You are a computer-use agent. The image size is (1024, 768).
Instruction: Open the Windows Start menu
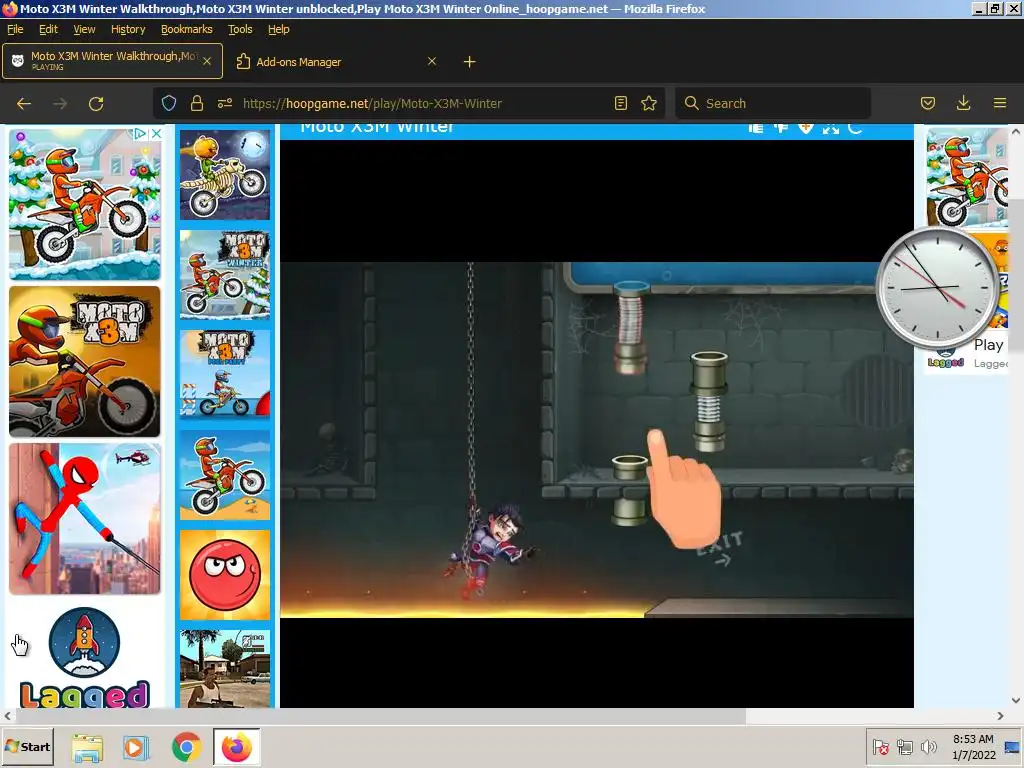27,747
